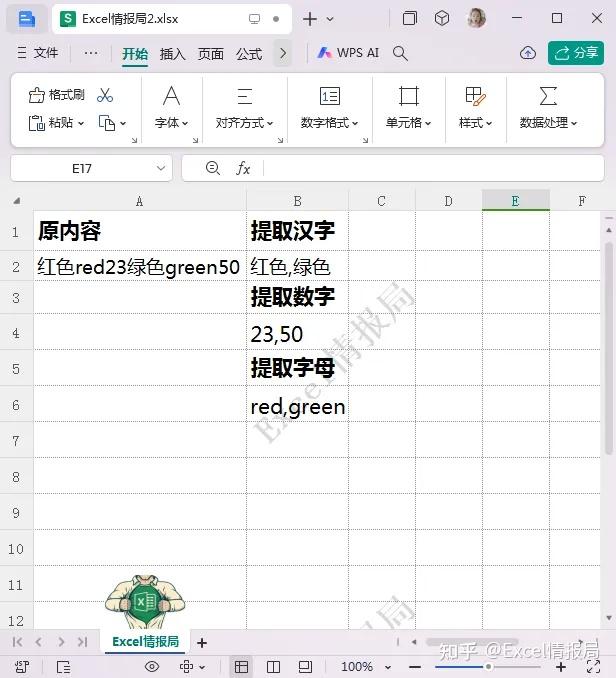Click the WPS home document icon
The image size is (616, 678).
pos(27,19)
